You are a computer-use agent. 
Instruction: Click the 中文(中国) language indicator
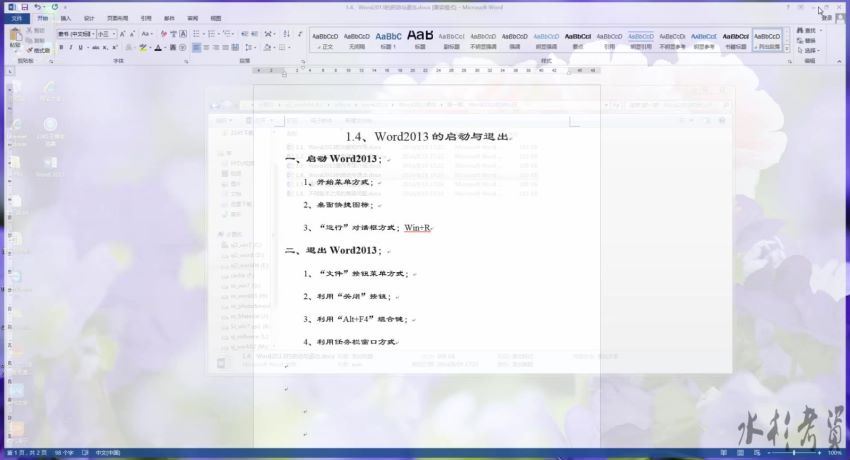click(107, 452)
